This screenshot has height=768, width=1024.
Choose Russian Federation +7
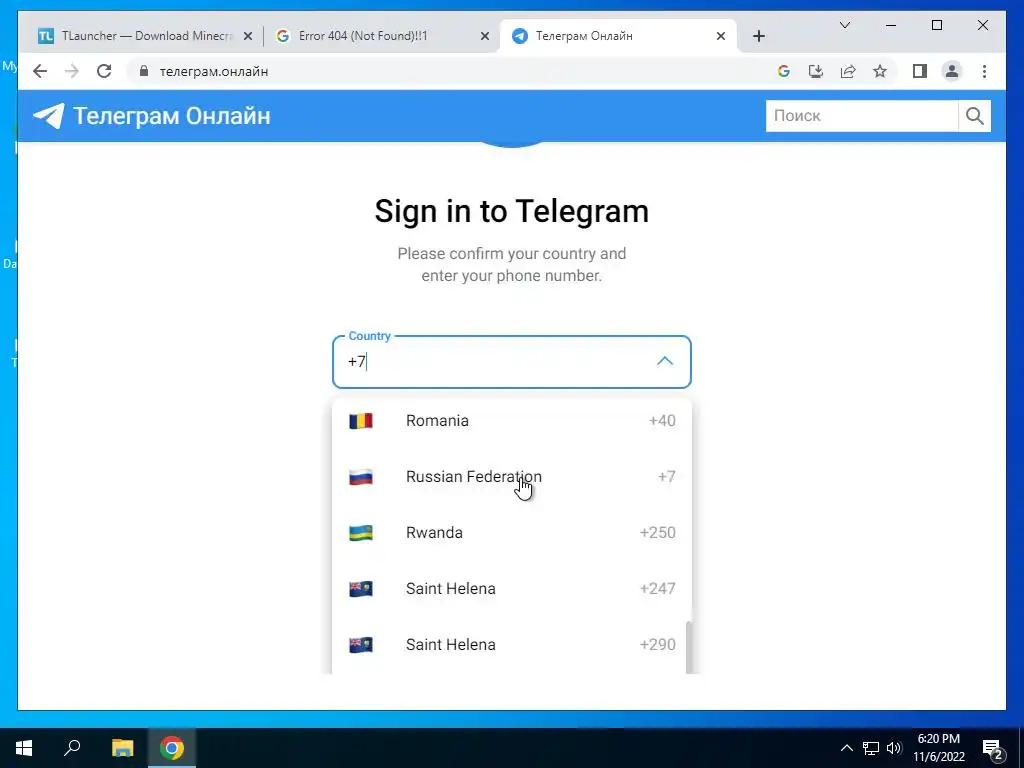511,477
